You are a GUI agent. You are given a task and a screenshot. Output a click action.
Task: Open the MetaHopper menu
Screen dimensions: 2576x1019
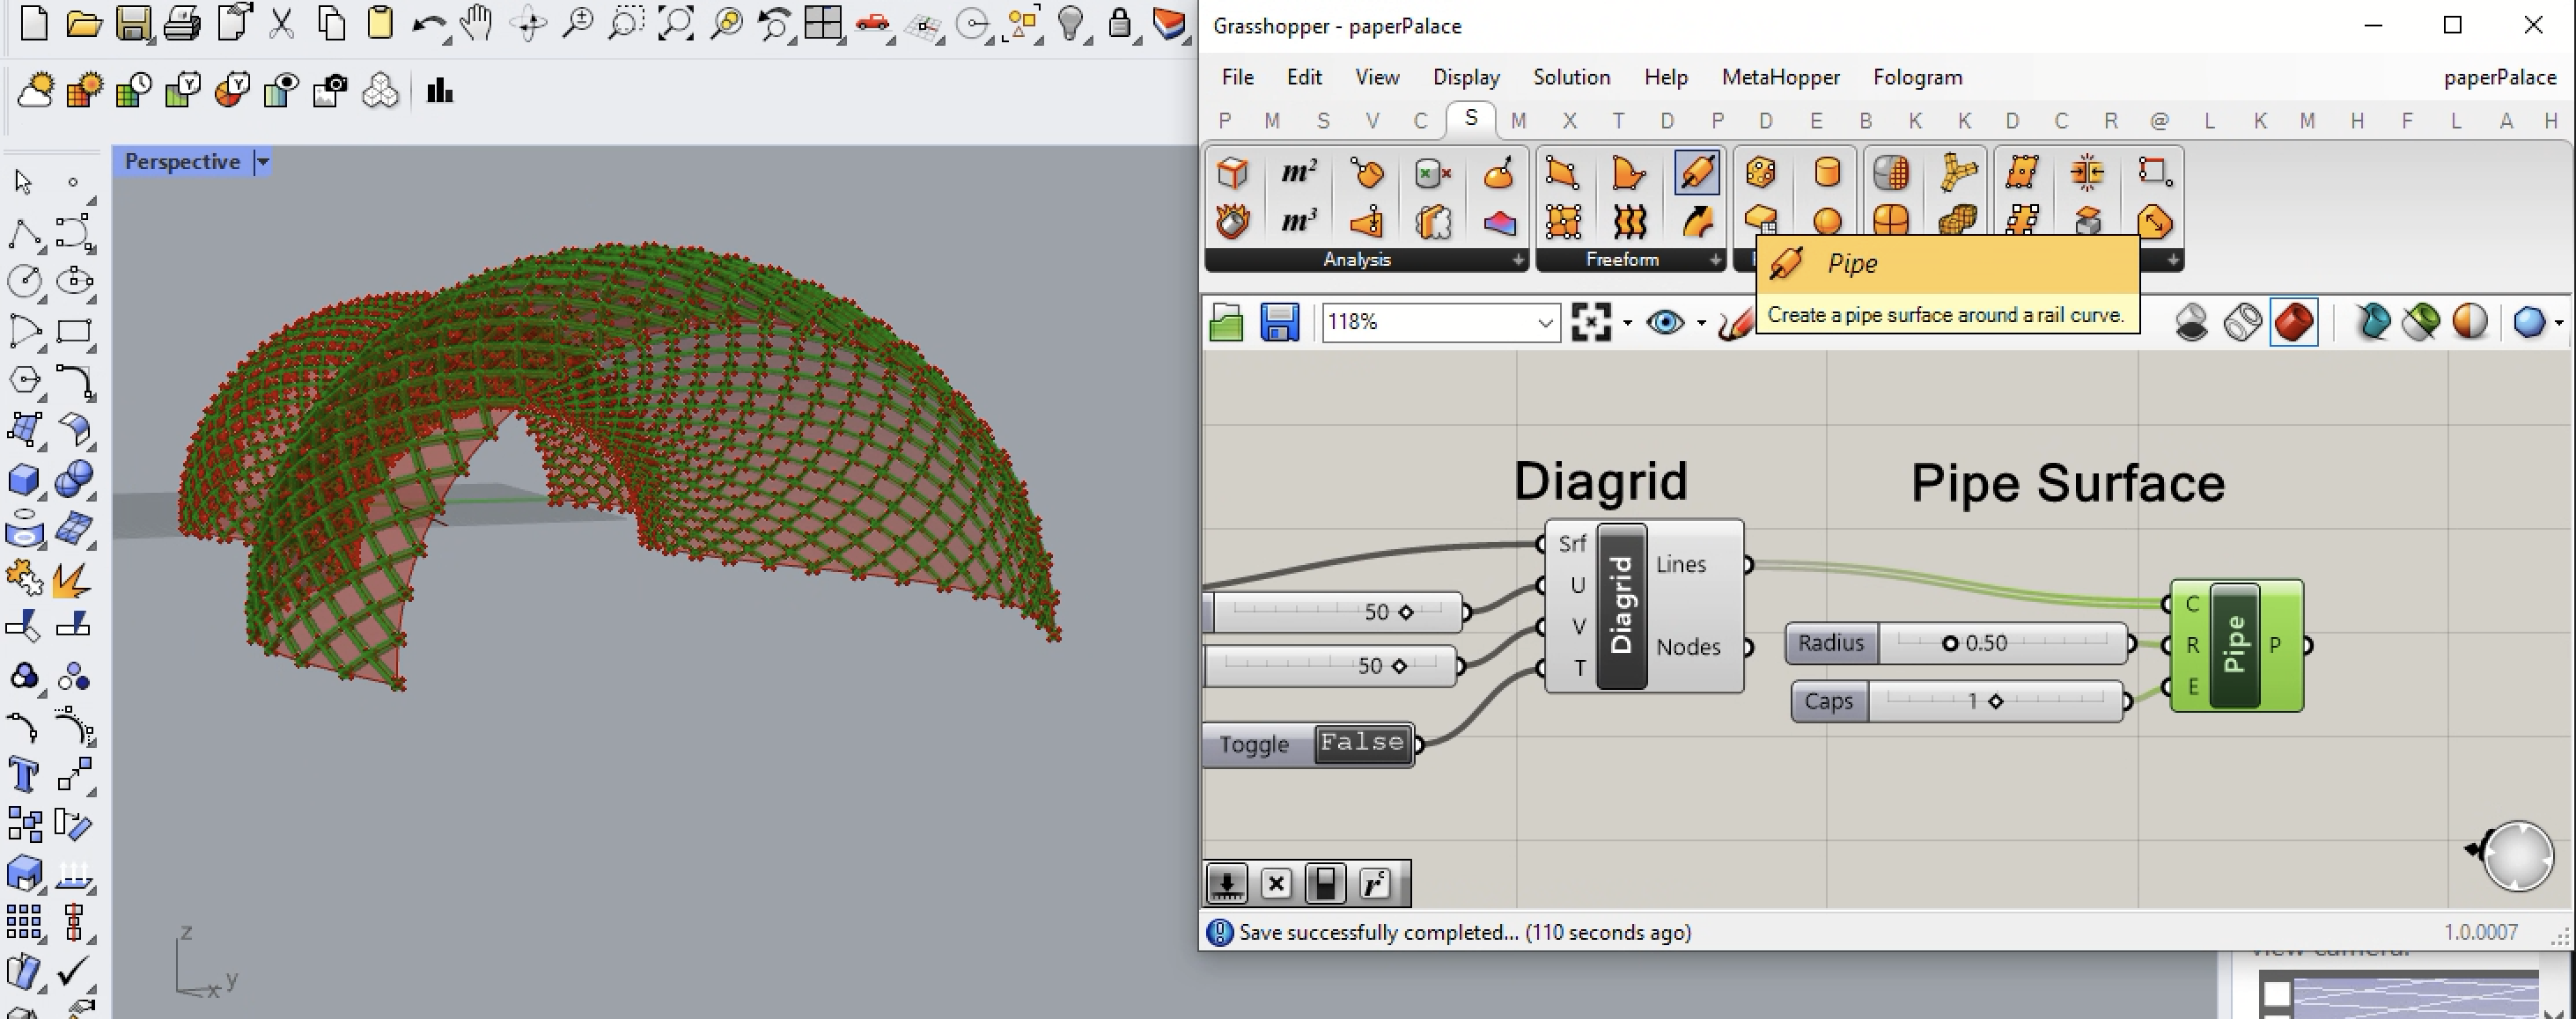tap(1780, 77)
